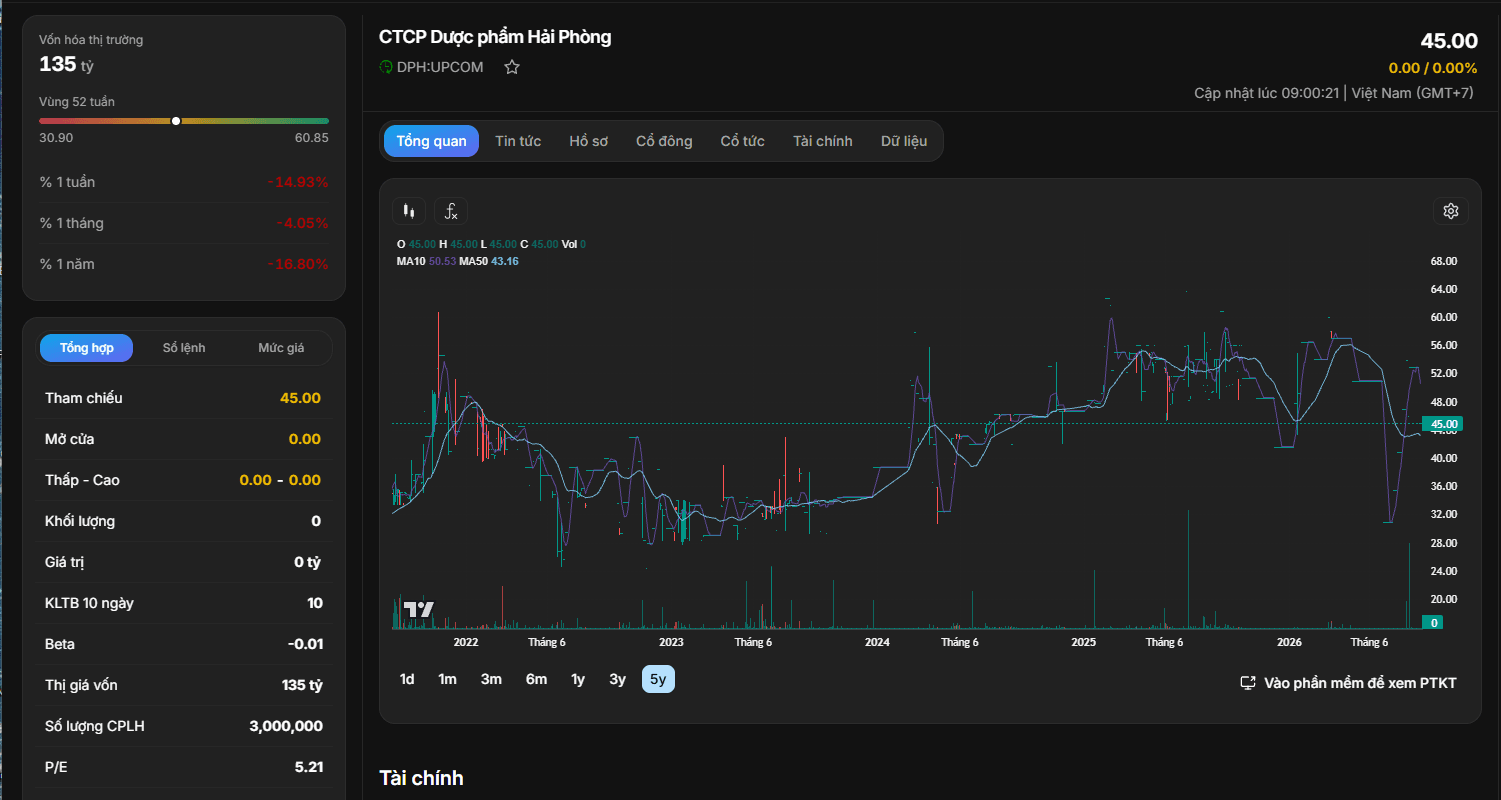This screenshot has height=800, width=1501.
Task: Click the KLTB 10 ngày row
Action: click(x=183, y=603)
